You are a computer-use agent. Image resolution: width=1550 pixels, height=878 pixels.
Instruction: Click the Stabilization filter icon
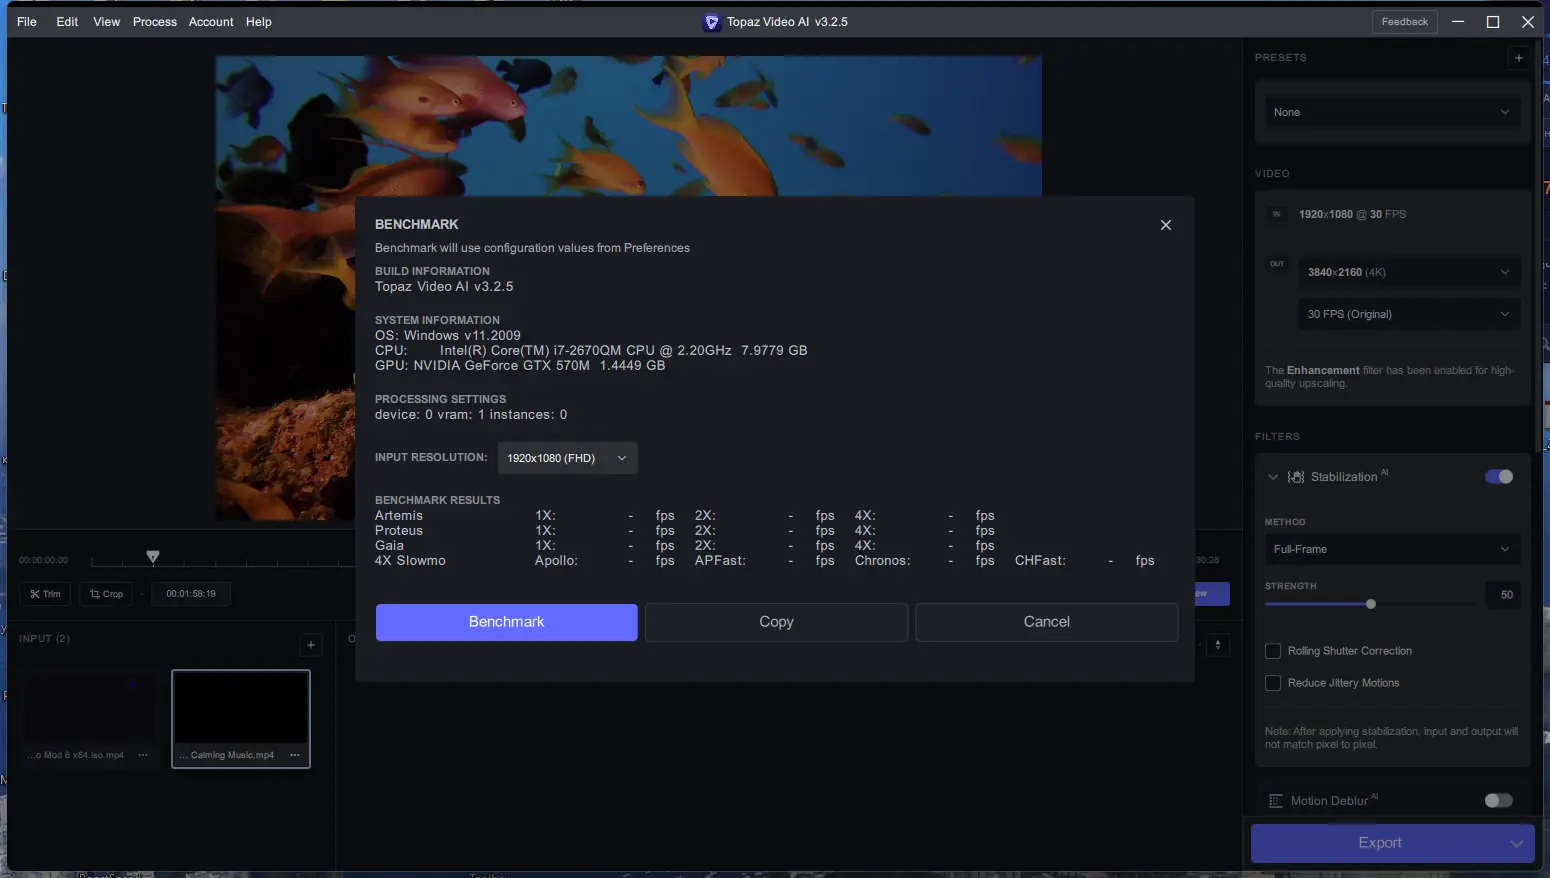coord(1296,477)
